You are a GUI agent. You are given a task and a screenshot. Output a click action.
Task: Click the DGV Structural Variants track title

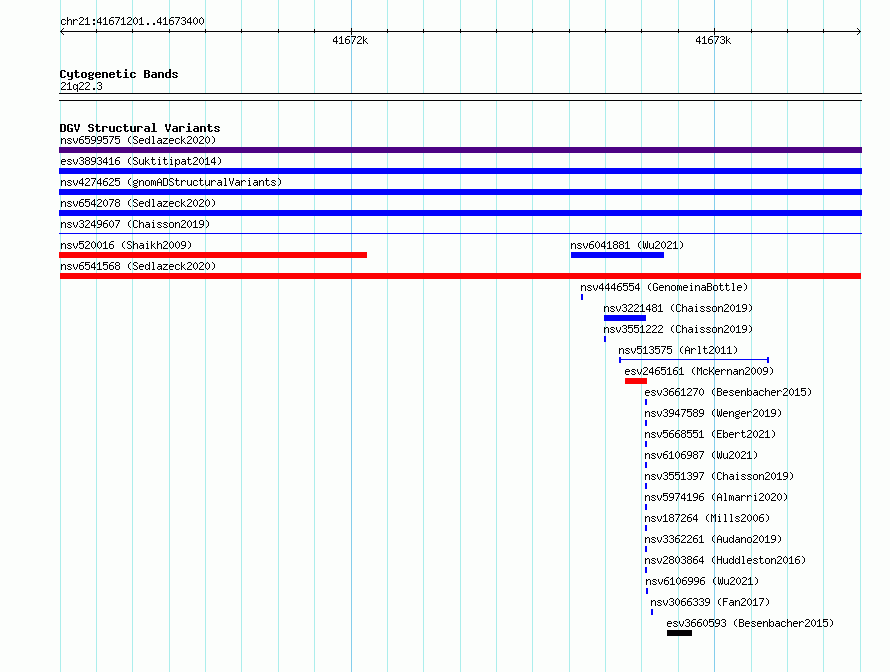click(x=140, y=128)
